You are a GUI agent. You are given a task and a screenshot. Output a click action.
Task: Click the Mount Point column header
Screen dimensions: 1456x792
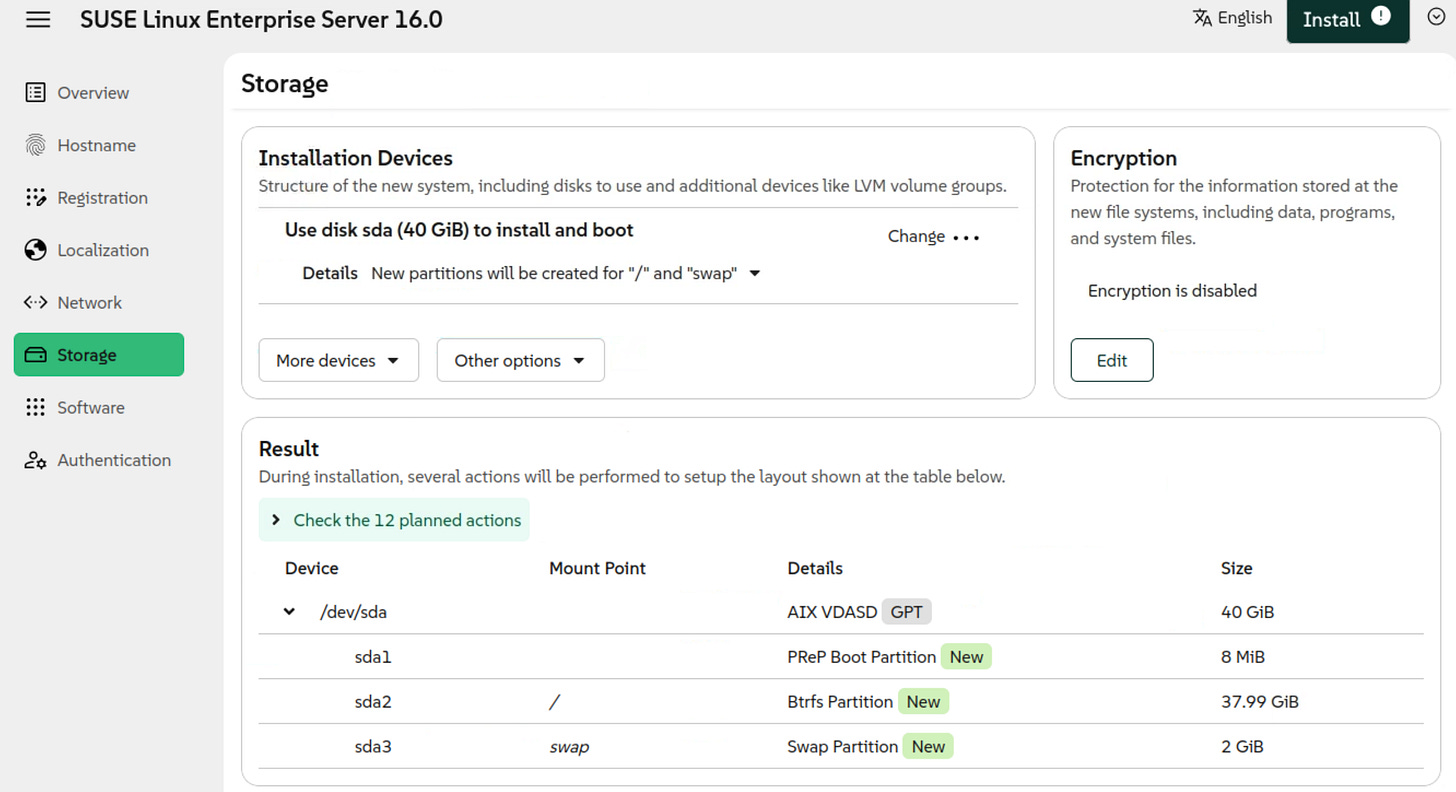(x=597, y=568)
